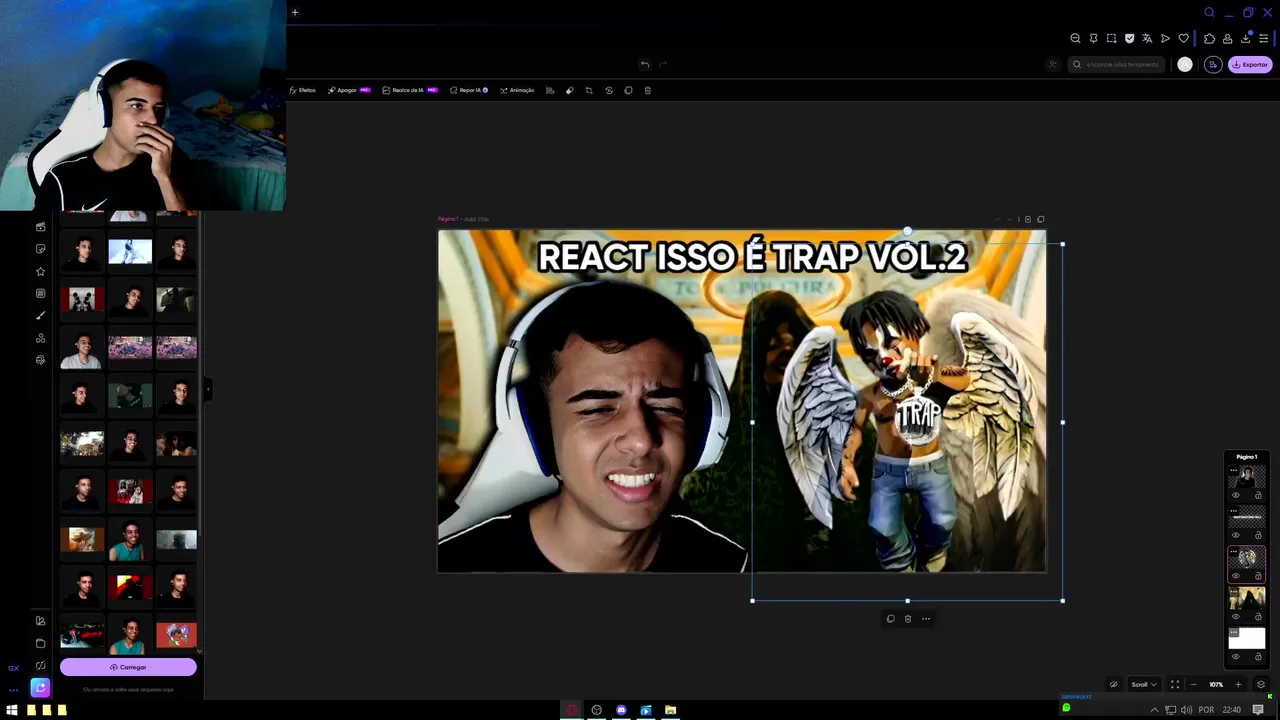Open the shapes elements icon in sidebar
This screenshot has height=720, width=1280.
(x=40, y=338)
